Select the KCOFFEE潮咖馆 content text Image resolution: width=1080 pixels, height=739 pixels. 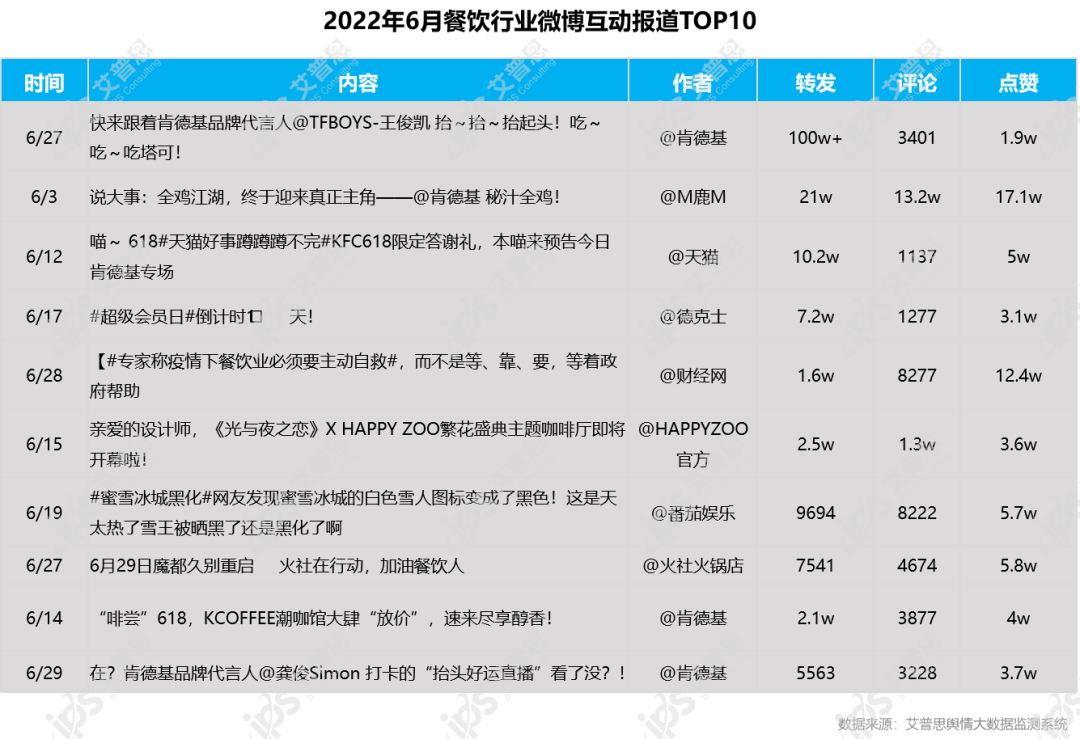tap(325, 618)
